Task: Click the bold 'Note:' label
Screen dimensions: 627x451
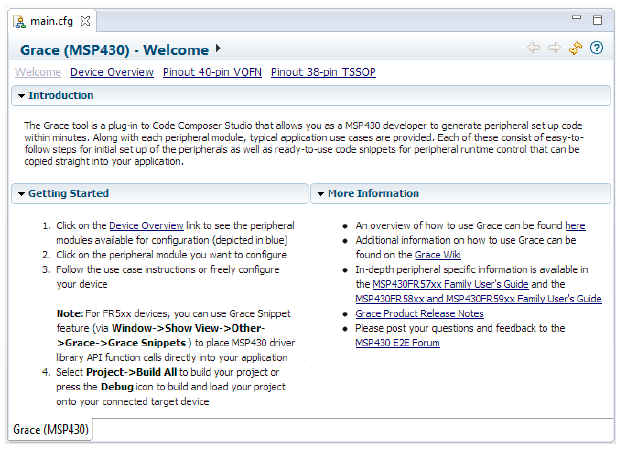Action: click(x=70, y=313)
